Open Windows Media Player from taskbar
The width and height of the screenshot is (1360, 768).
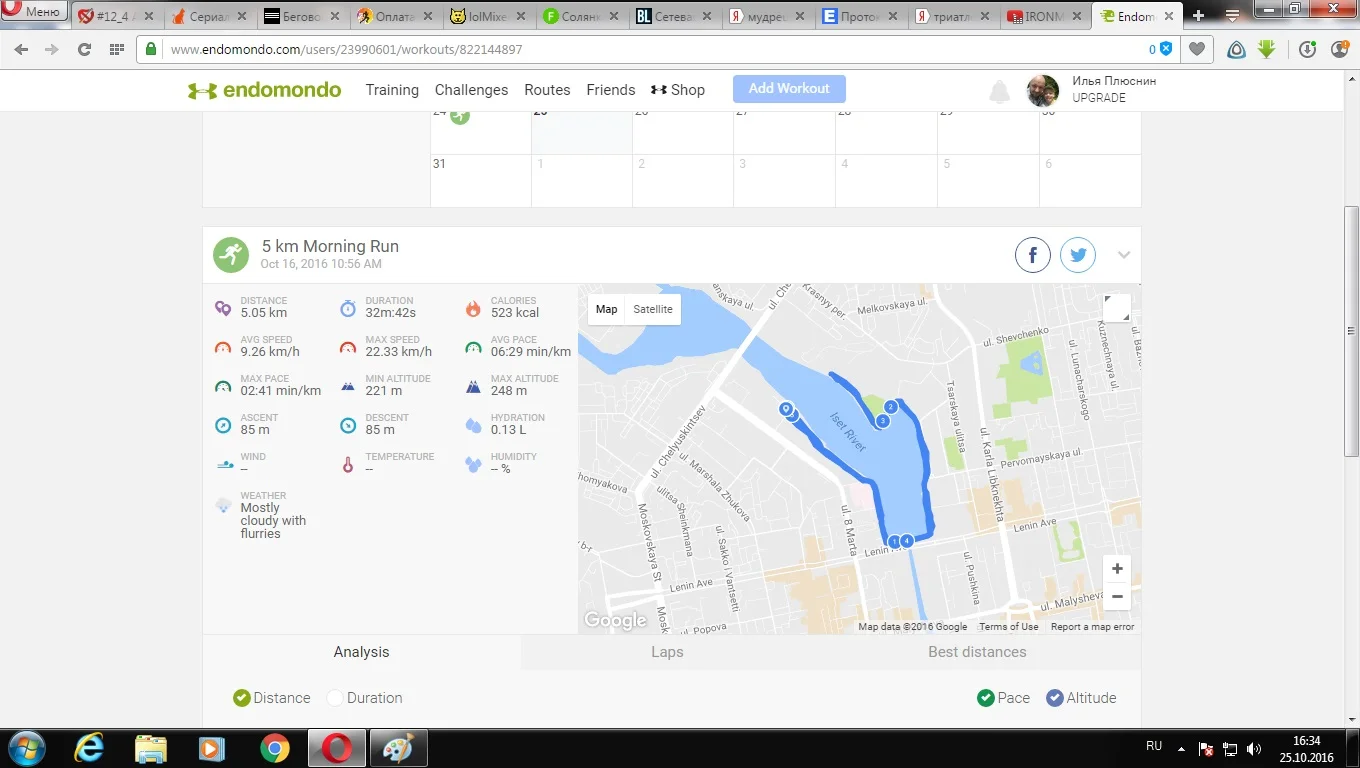coord(212,748)
